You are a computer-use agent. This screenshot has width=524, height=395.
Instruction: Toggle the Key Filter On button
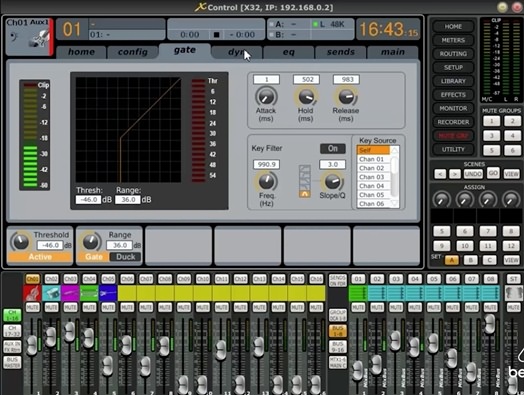[x=333, y=148]
